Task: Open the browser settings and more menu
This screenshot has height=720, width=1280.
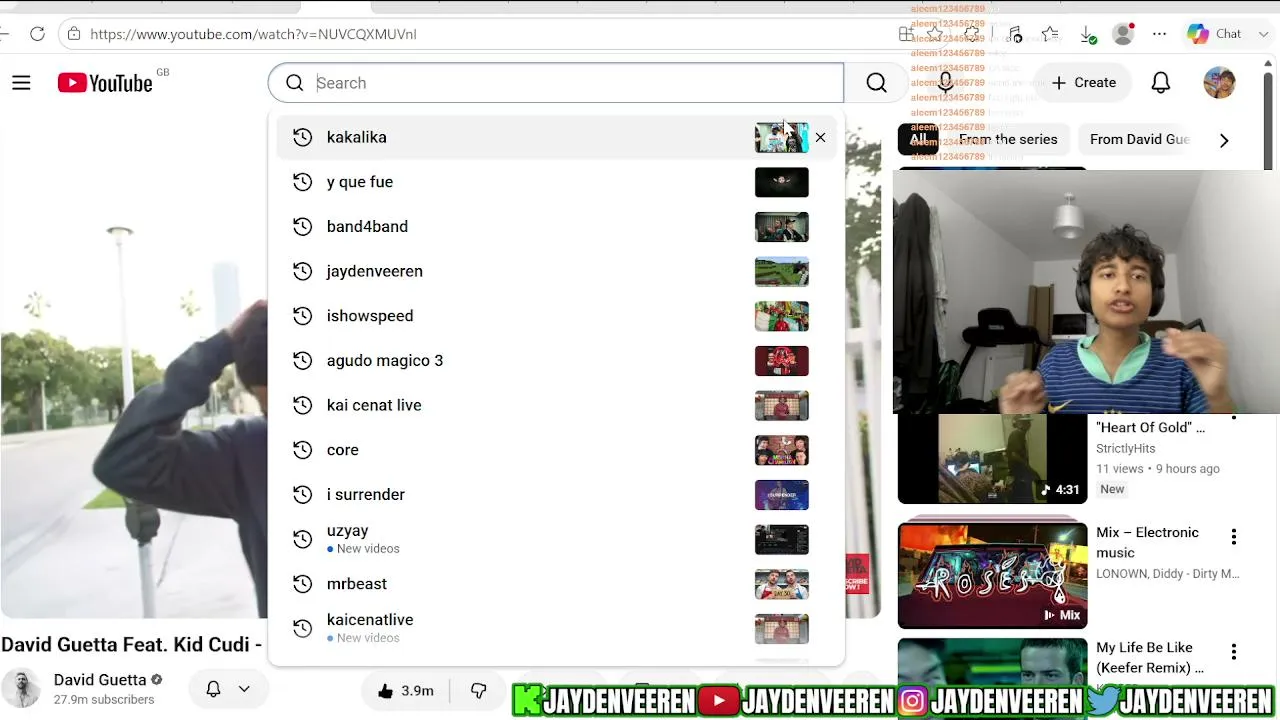Action: (1159, 34)
